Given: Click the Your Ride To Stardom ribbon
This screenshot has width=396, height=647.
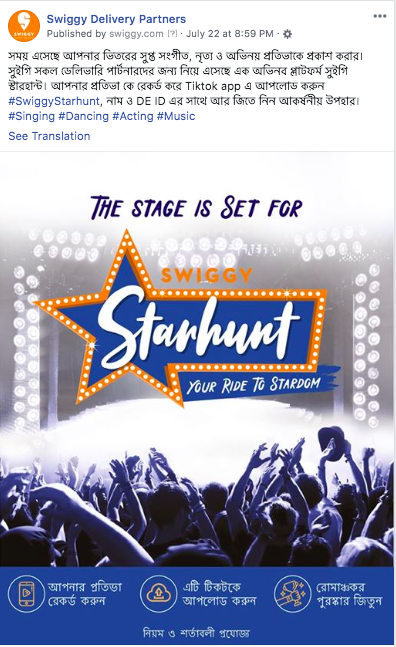Looking at the screenshot, I should 256,385.
